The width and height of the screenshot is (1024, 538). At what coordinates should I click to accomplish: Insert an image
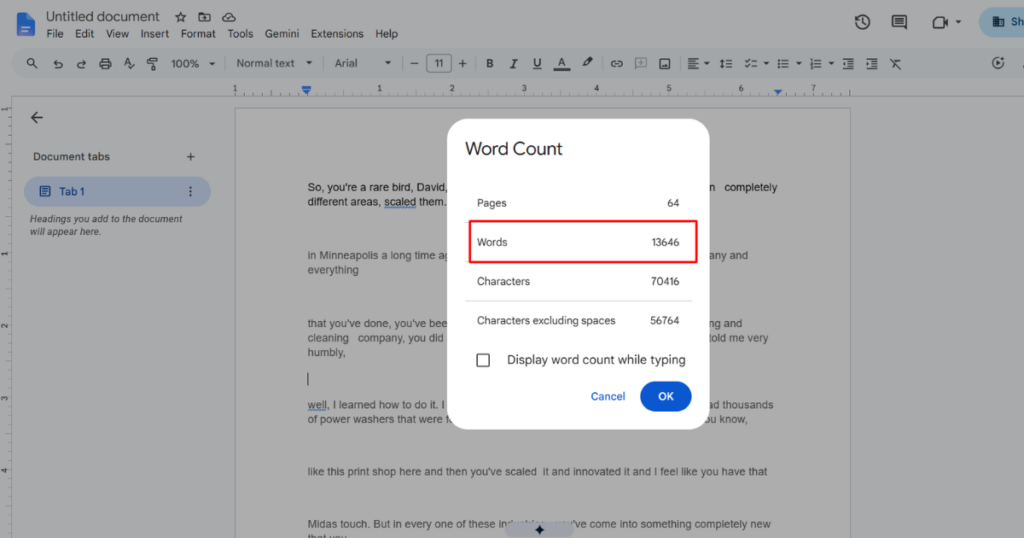(664, 63)
